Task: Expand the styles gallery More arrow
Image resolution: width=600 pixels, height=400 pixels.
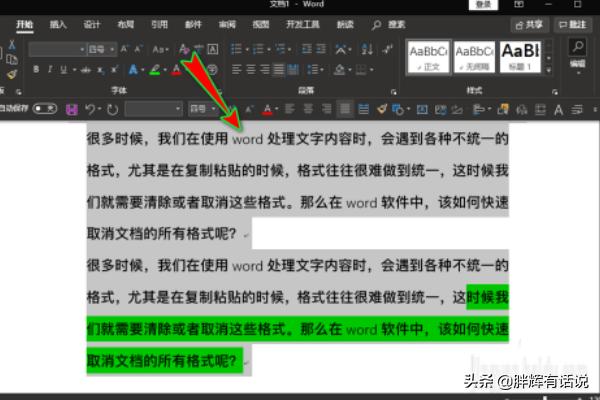Action: point(548,71)
